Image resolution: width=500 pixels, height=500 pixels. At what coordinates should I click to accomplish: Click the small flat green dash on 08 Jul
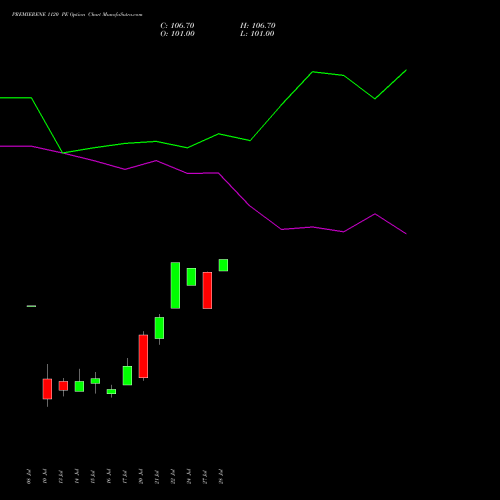[31, 306]
